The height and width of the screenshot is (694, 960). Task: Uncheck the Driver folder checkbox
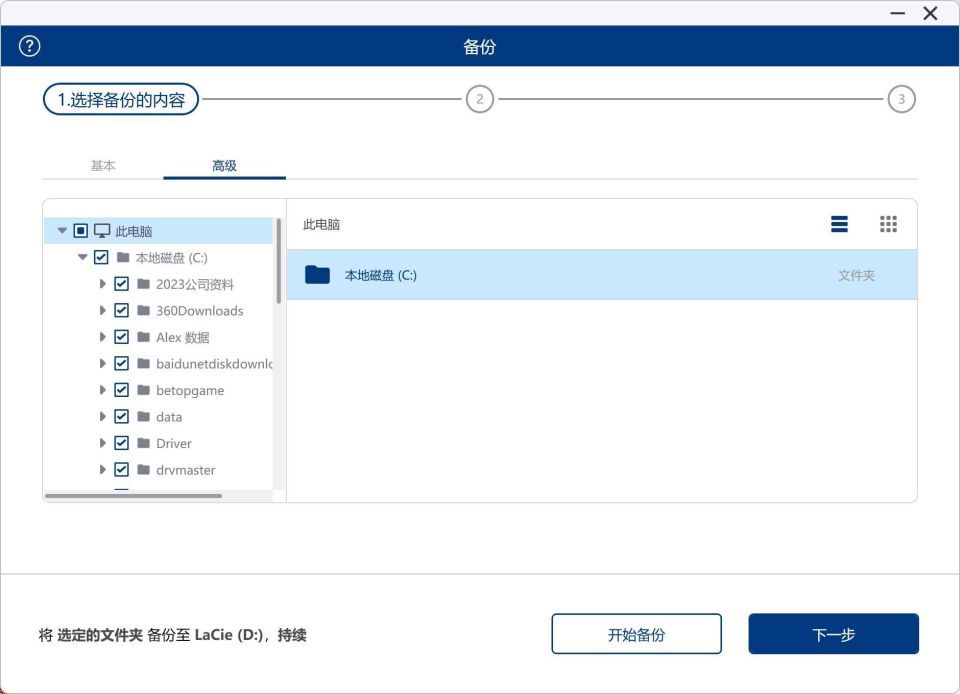[x=121, y=443]
